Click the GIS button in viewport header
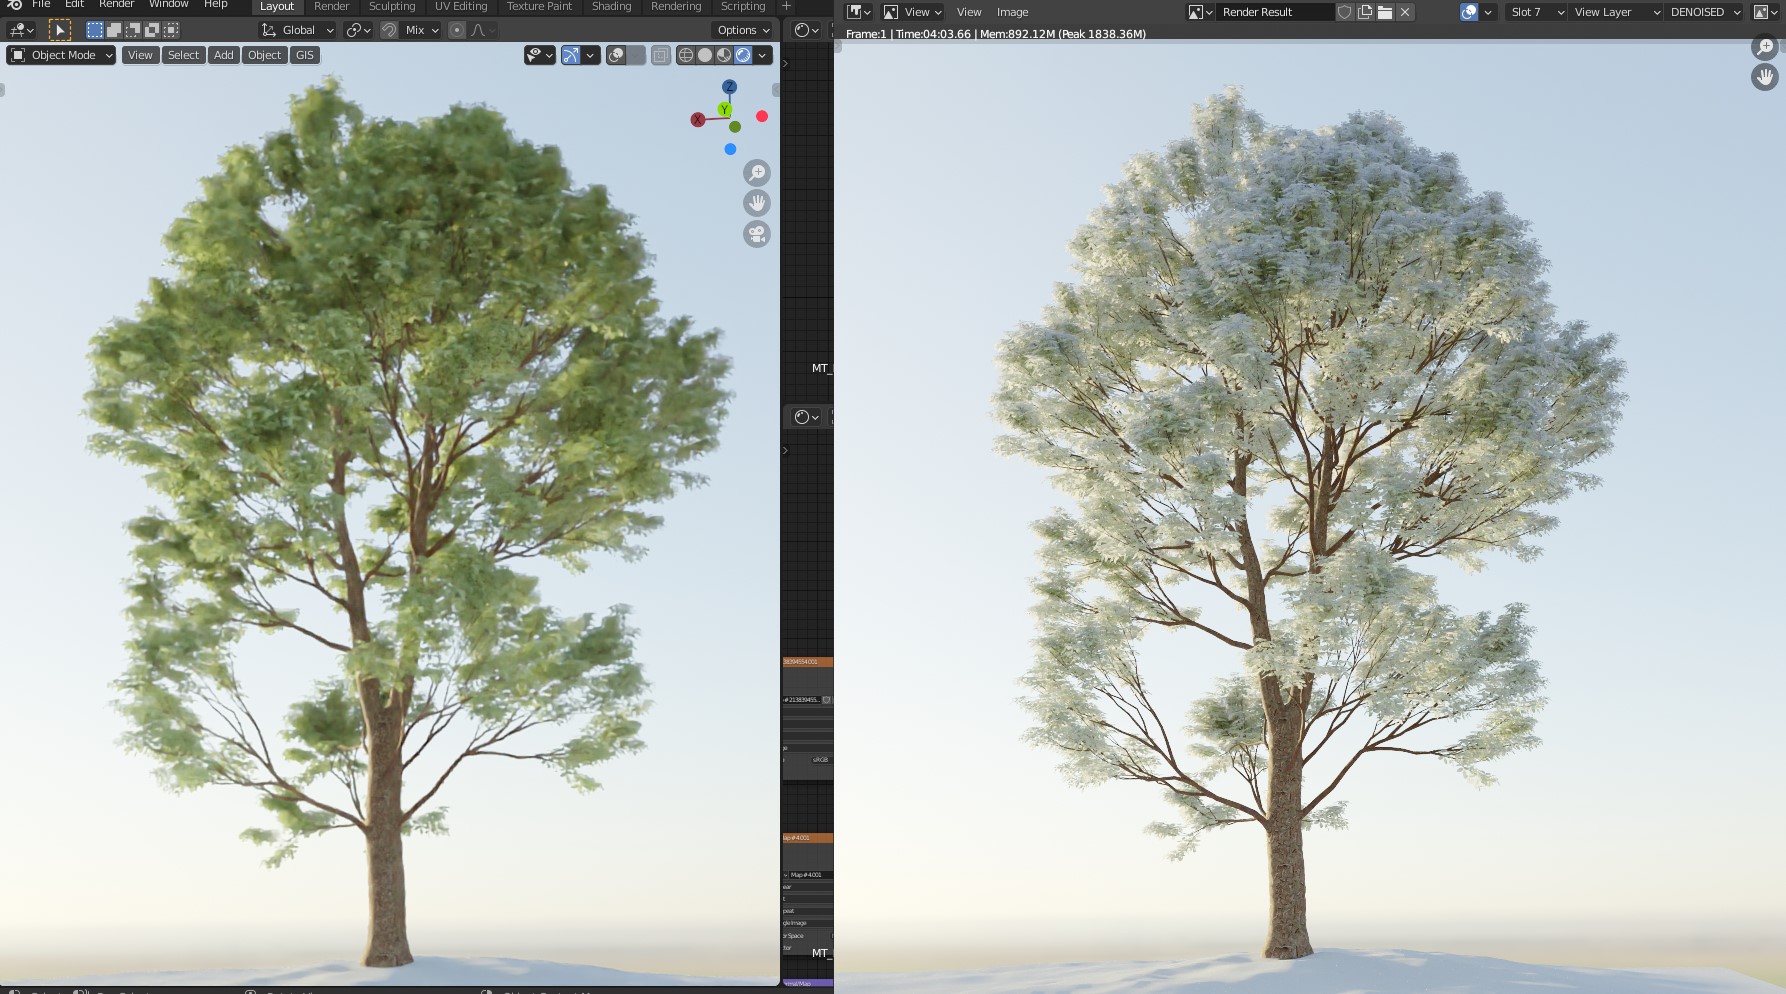The height and width of the screenshot is (994, 1786). (305, 55)
